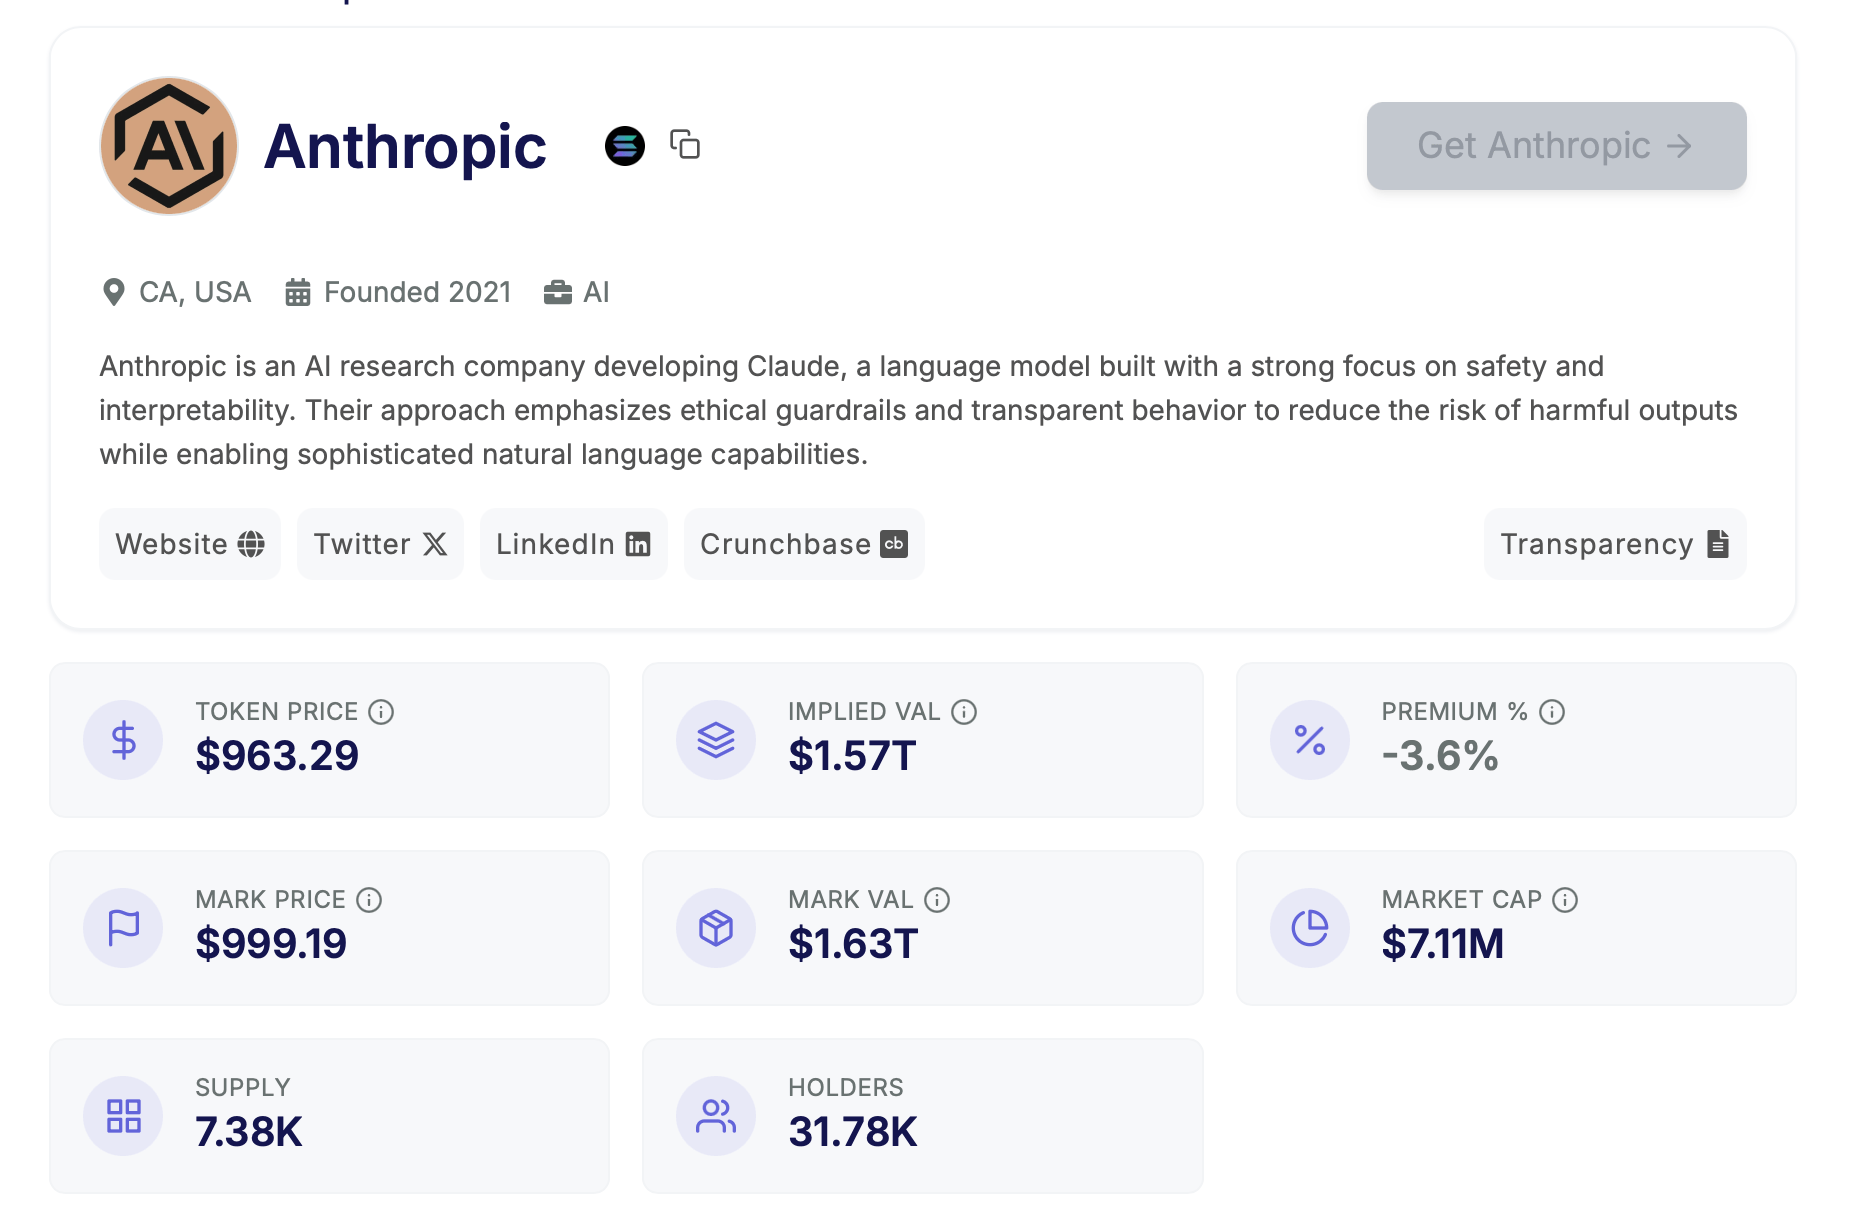The image size is (1862, 1216).
Task: Open the Transparency document
Action: coord(1615,544)
